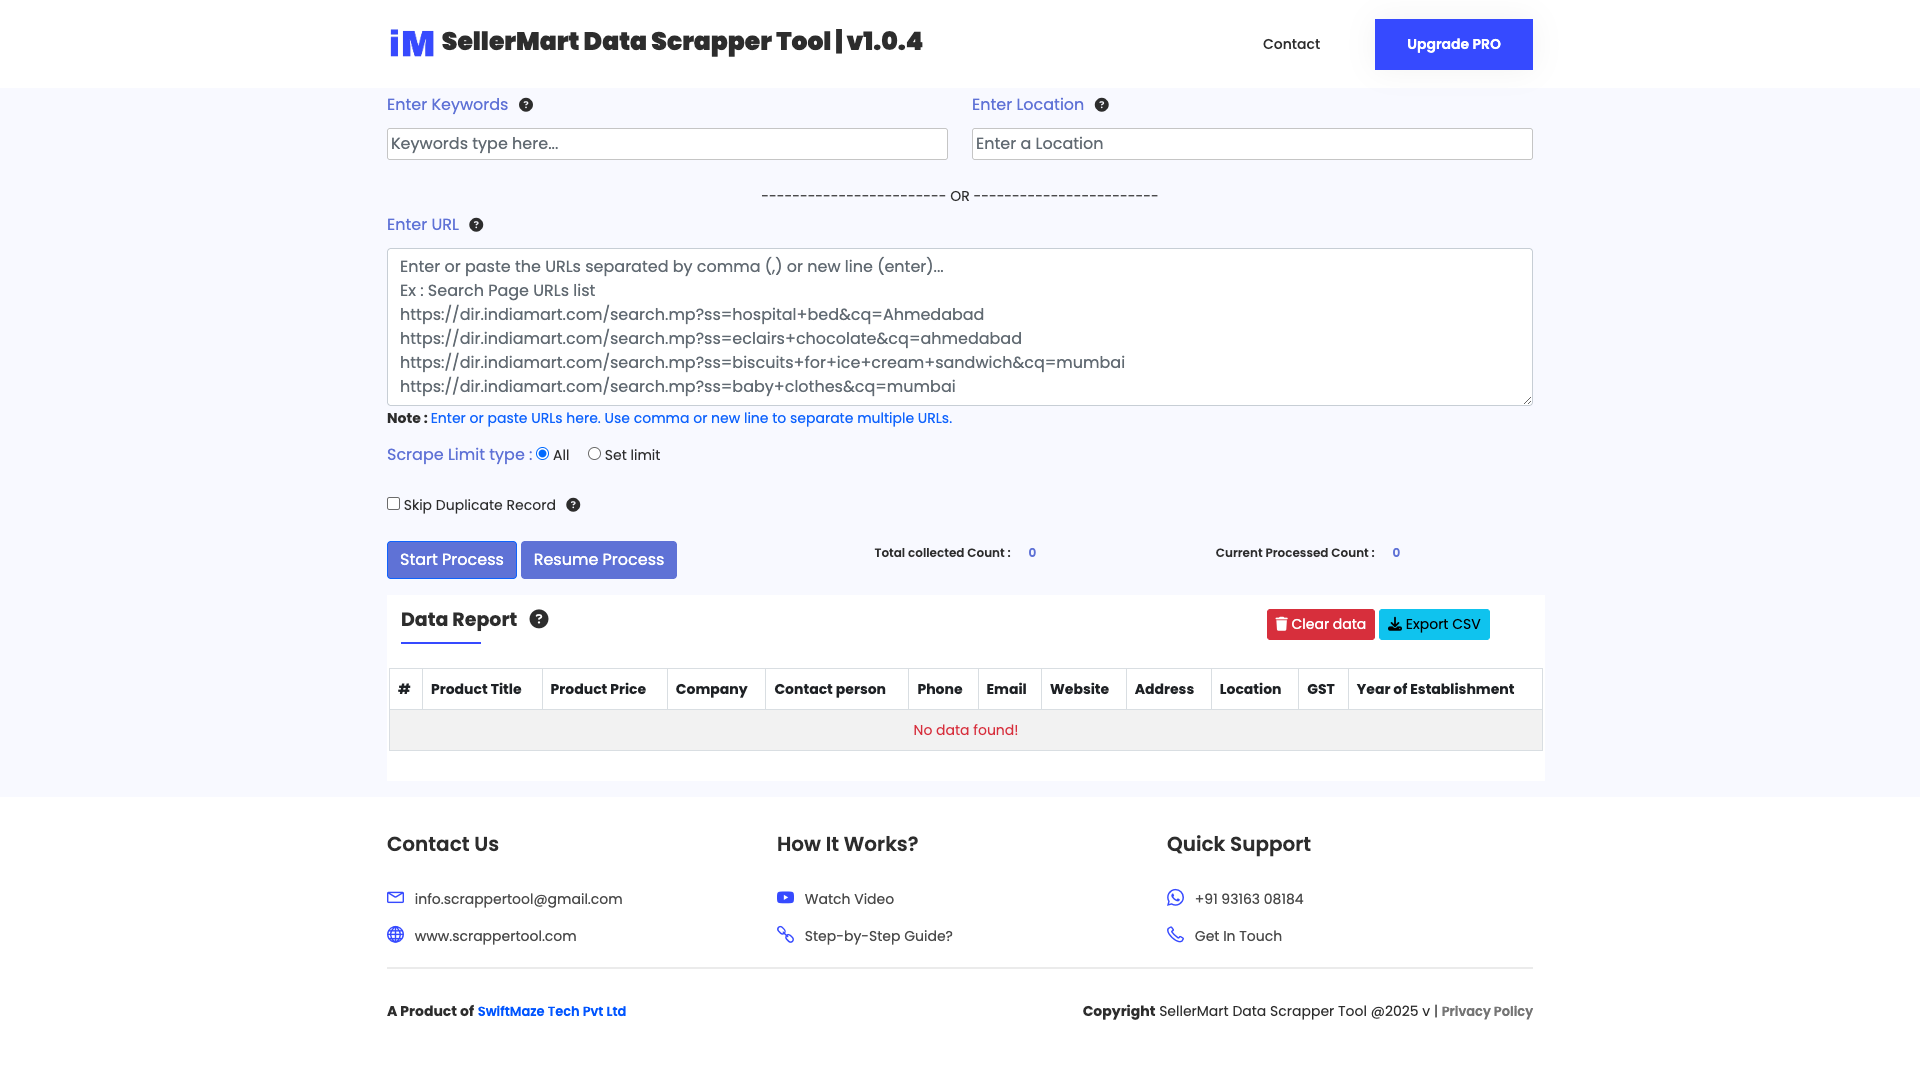Viewport: 1920px width, 1080px height.
Task: Open the SwiftMaze Tech Pvt Ltd link
Action: click(x=551, y=1011)
